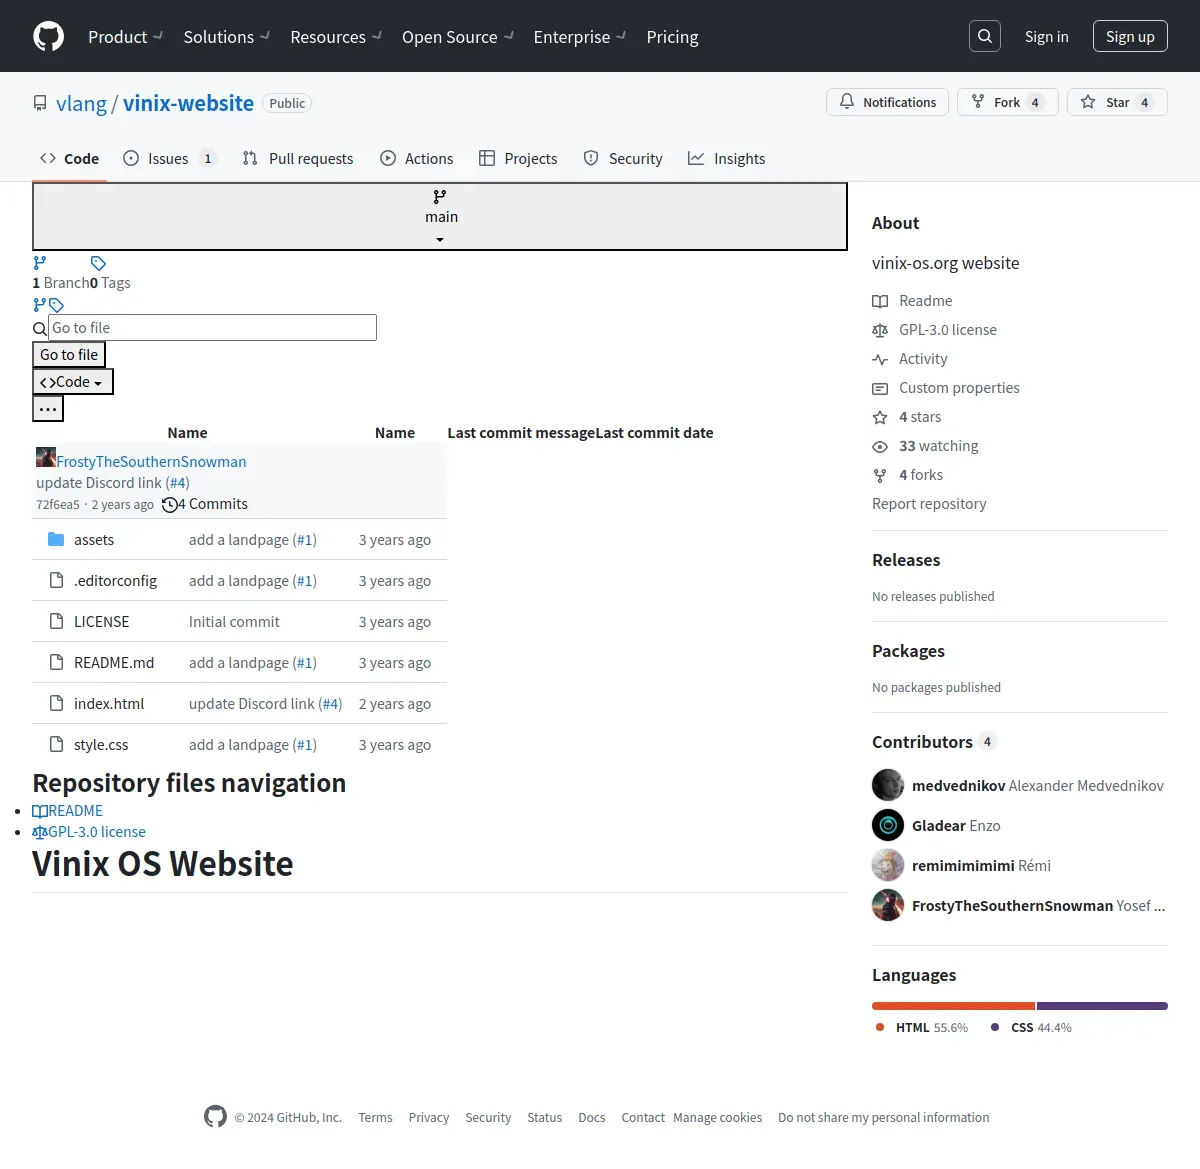Viewport: 1200px width, 1169px height.
Task: Focus the Go to file search field
Action: [213, 328]
